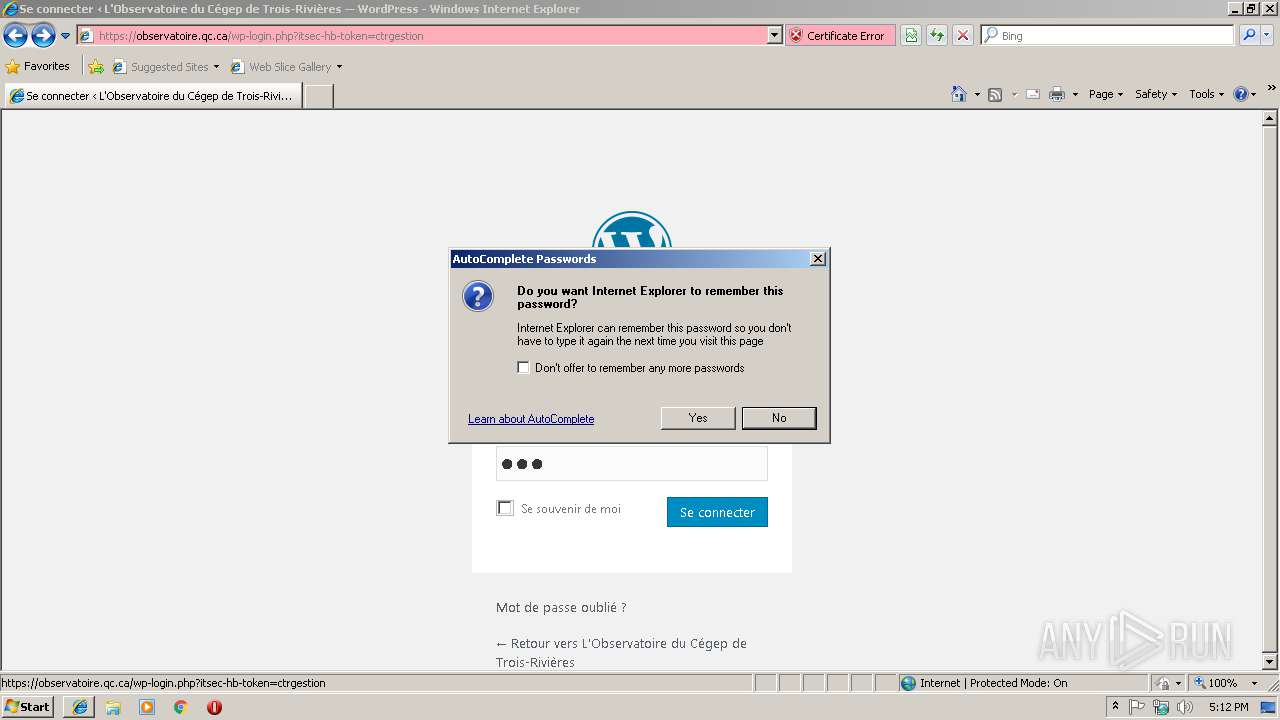Open the Safety menu

(1156, 94)
